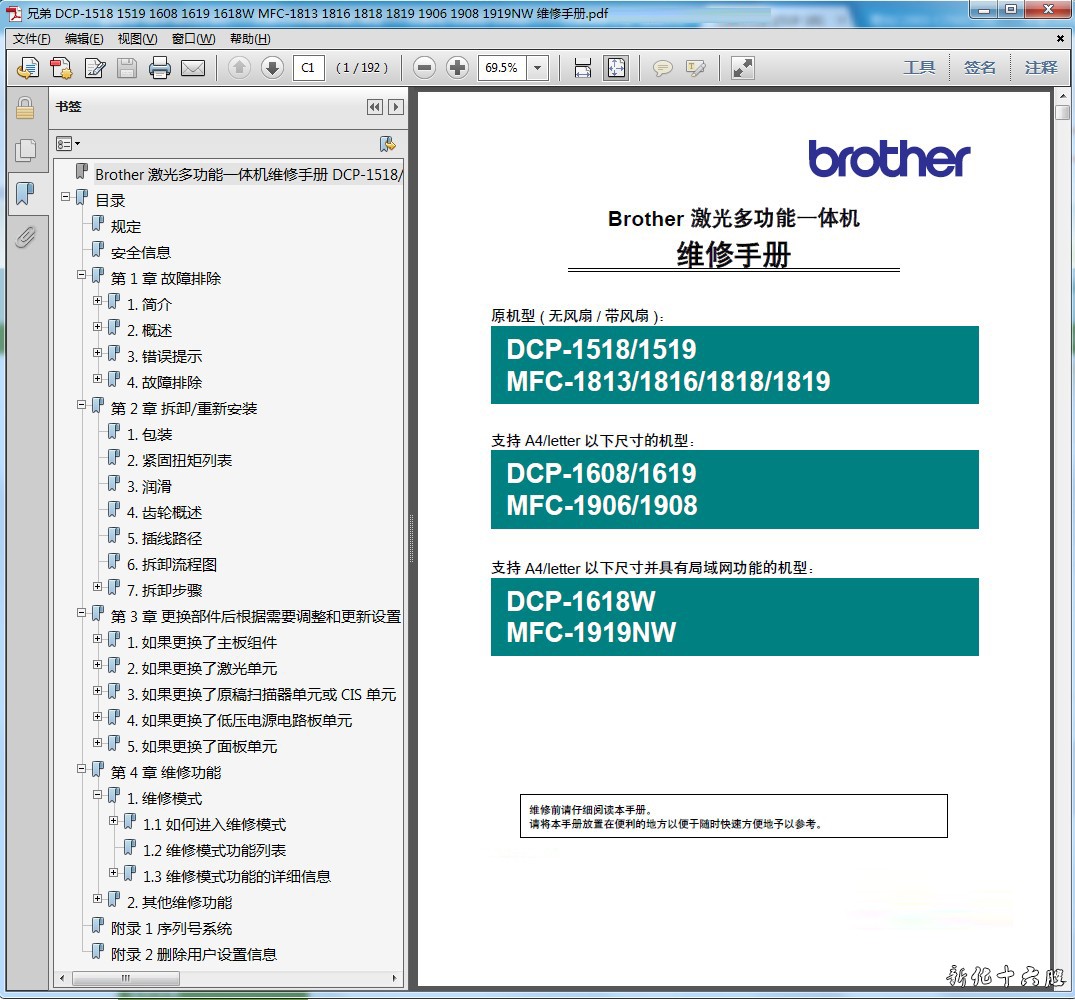Toggle read mode full-screen icon
Screen dimensions: 1075x1000
click(742, 68)
